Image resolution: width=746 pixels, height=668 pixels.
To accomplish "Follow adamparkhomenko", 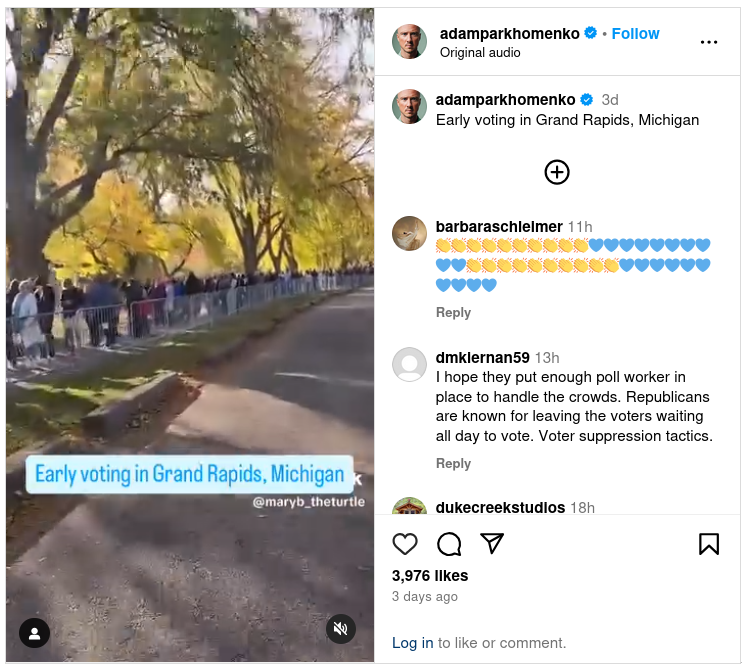I will (635, 34).
